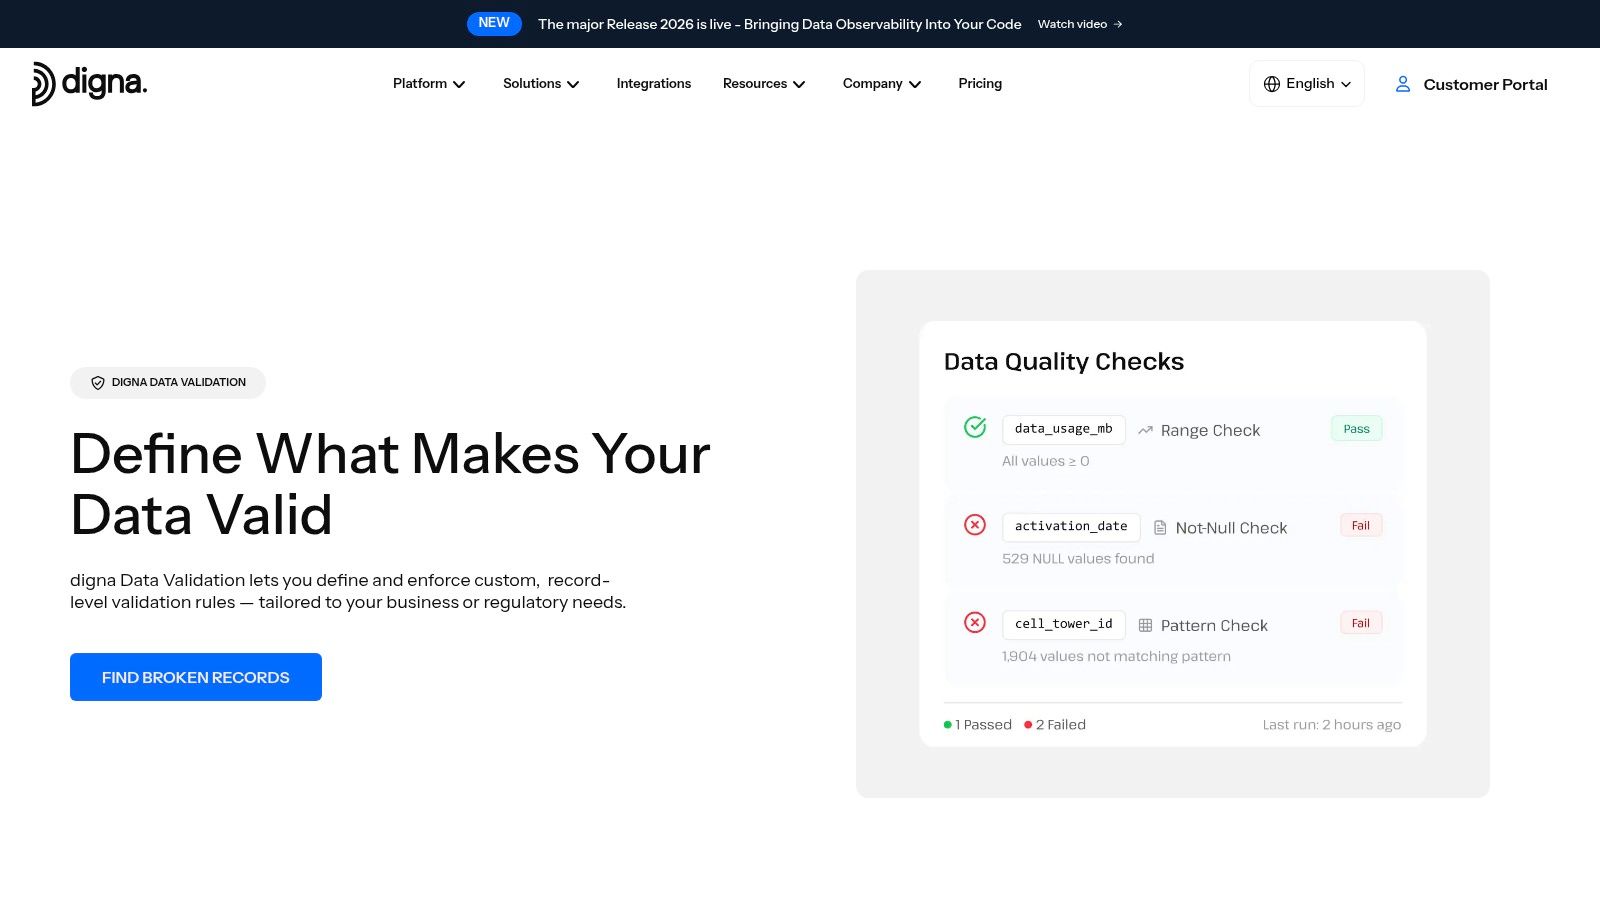Expand the Platform menu
This screenshot has height=900, width=1600.
(x=429, y=84)
